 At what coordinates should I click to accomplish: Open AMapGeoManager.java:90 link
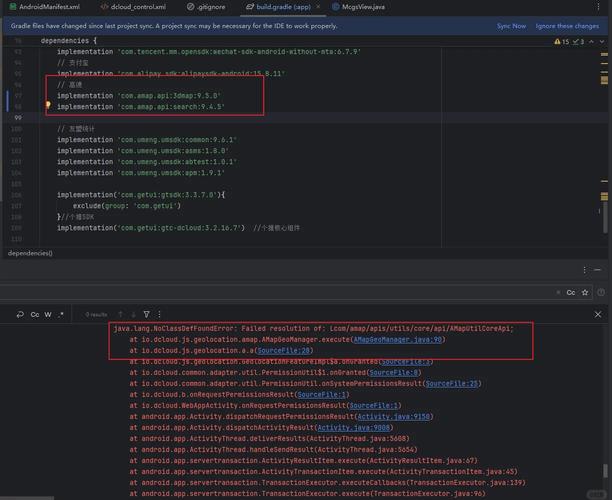[x=397, y=340]
